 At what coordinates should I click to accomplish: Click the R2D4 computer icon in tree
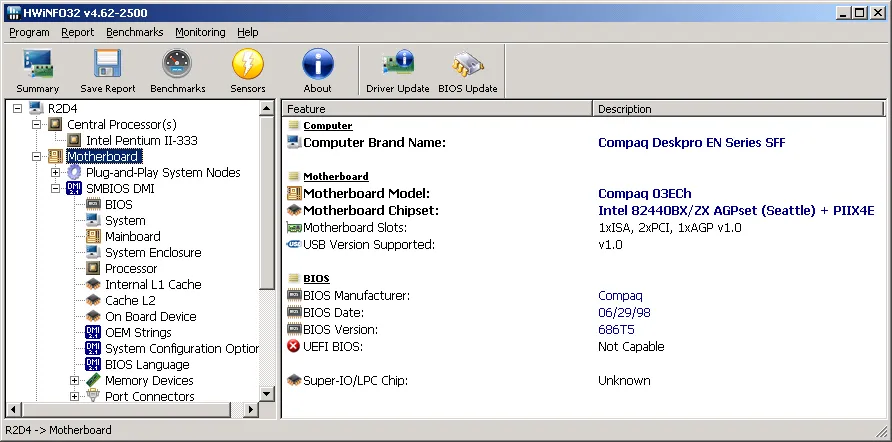(x=36, y=108)
